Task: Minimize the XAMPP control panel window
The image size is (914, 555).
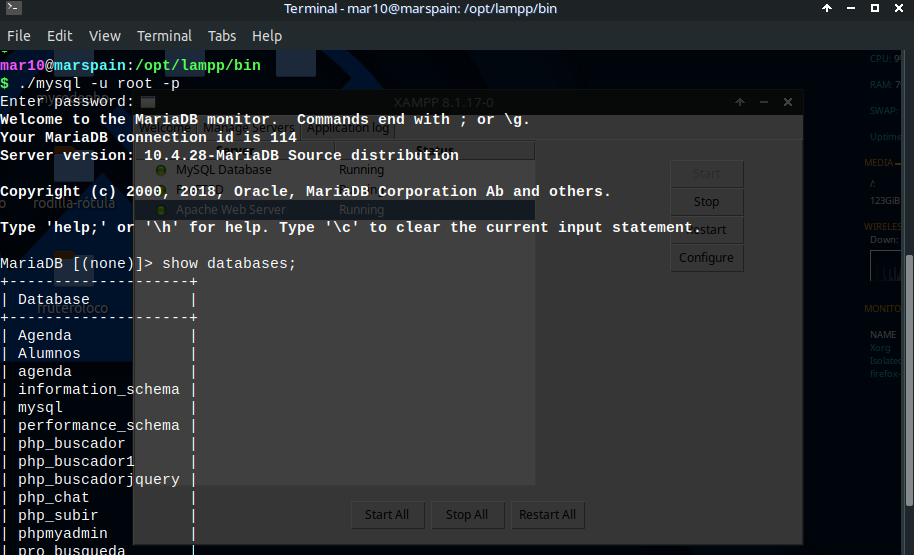Action: click(764, 103)
